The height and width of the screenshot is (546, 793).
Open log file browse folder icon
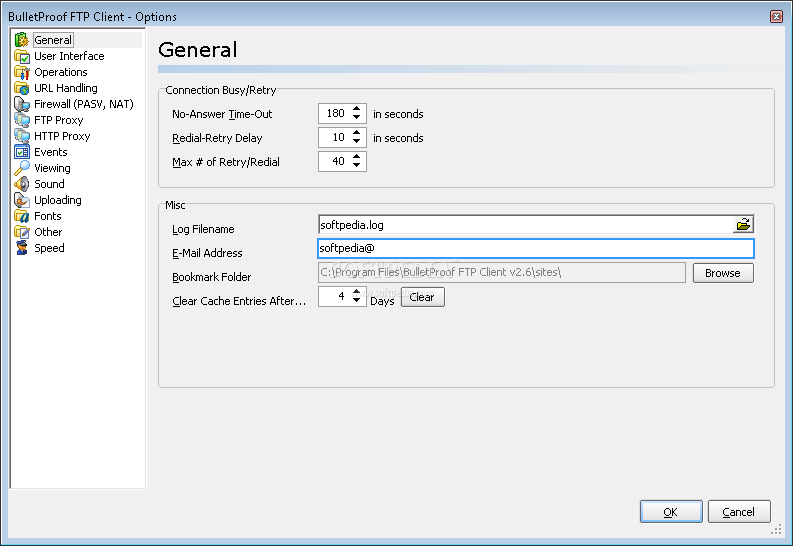743,224
